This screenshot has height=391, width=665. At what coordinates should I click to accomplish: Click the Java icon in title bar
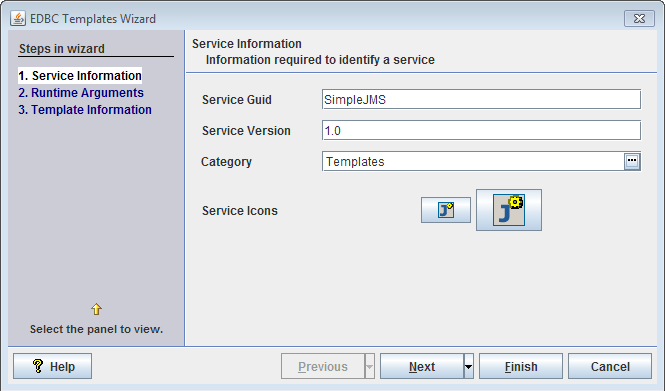point(18,19)
